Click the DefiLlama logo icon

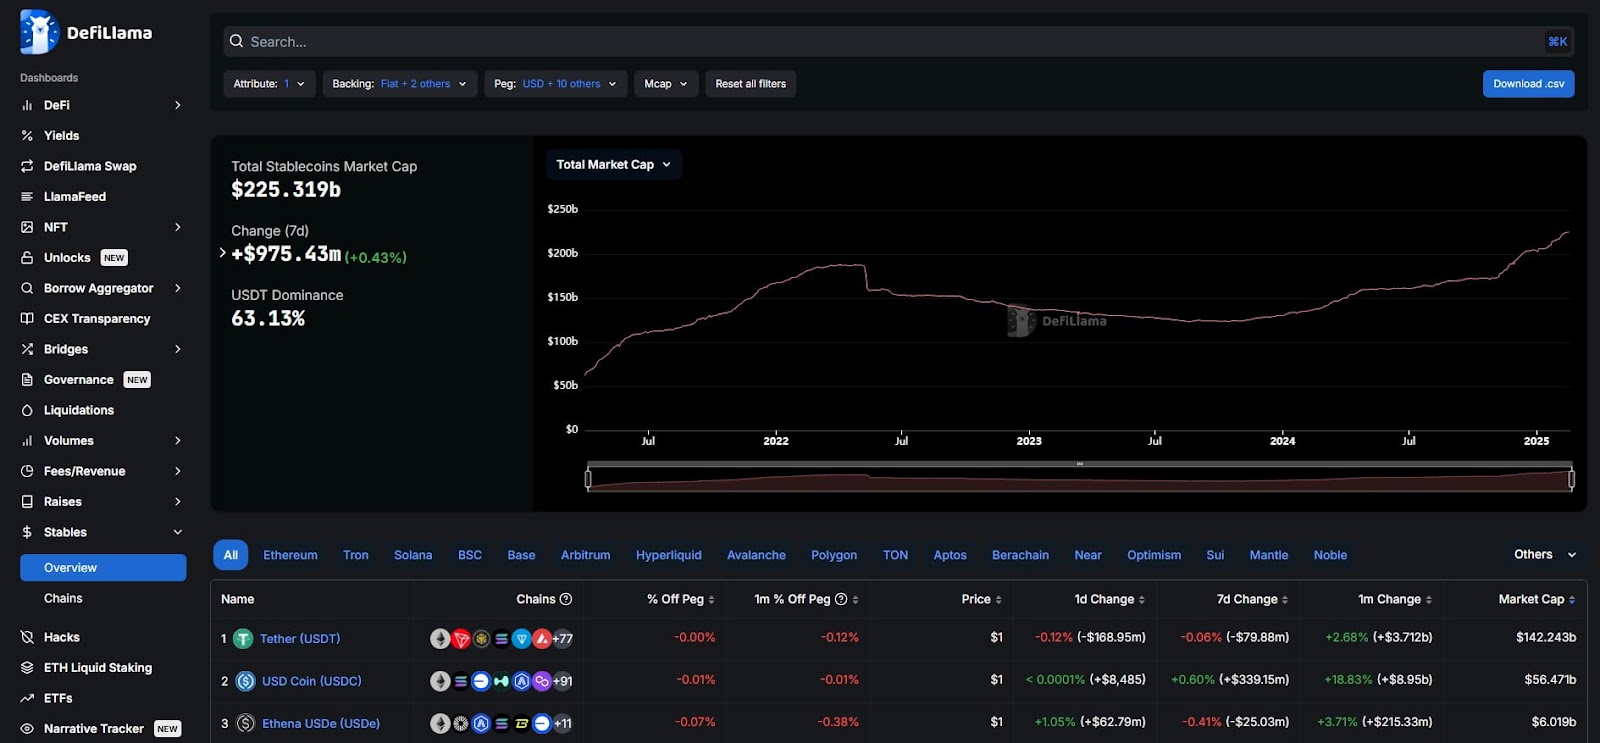[39, 32]
